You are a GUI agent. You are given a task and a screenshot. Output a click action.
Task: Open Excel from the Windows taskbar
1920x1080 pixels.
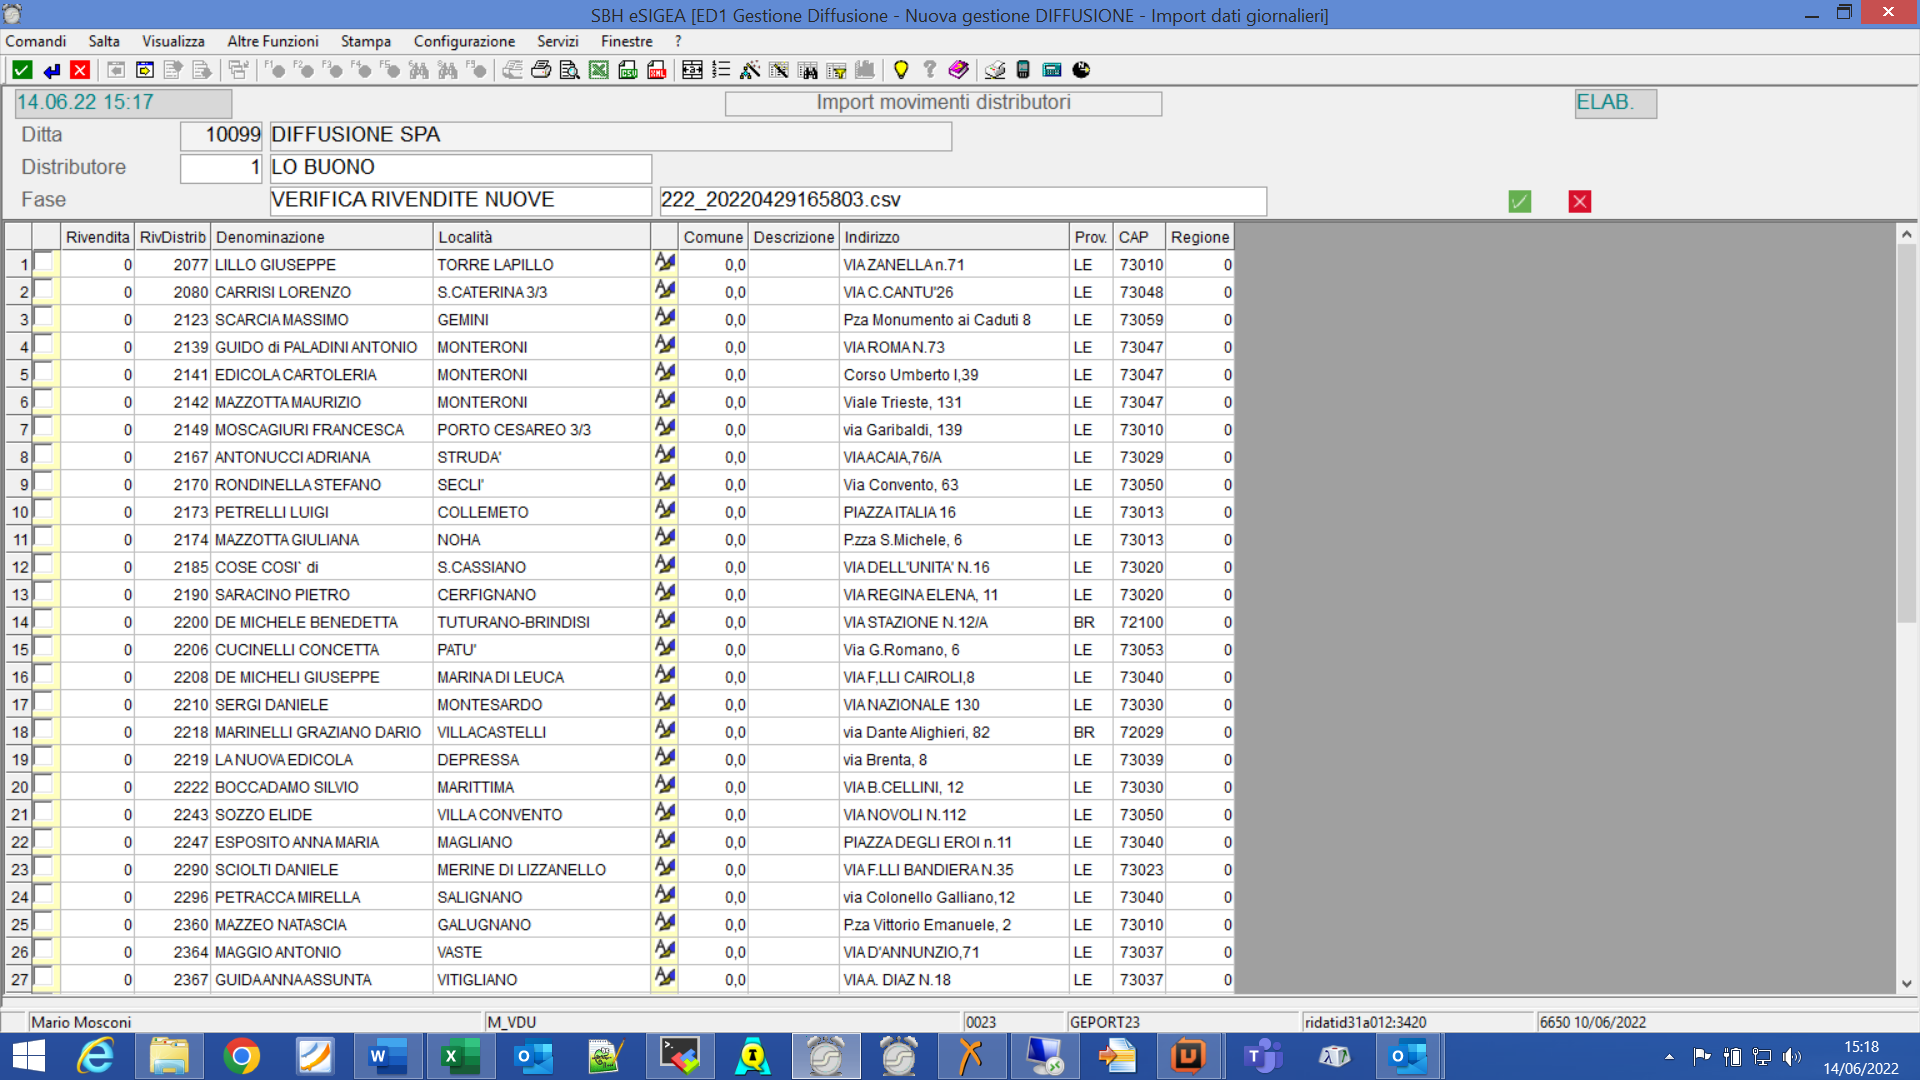459,1056
